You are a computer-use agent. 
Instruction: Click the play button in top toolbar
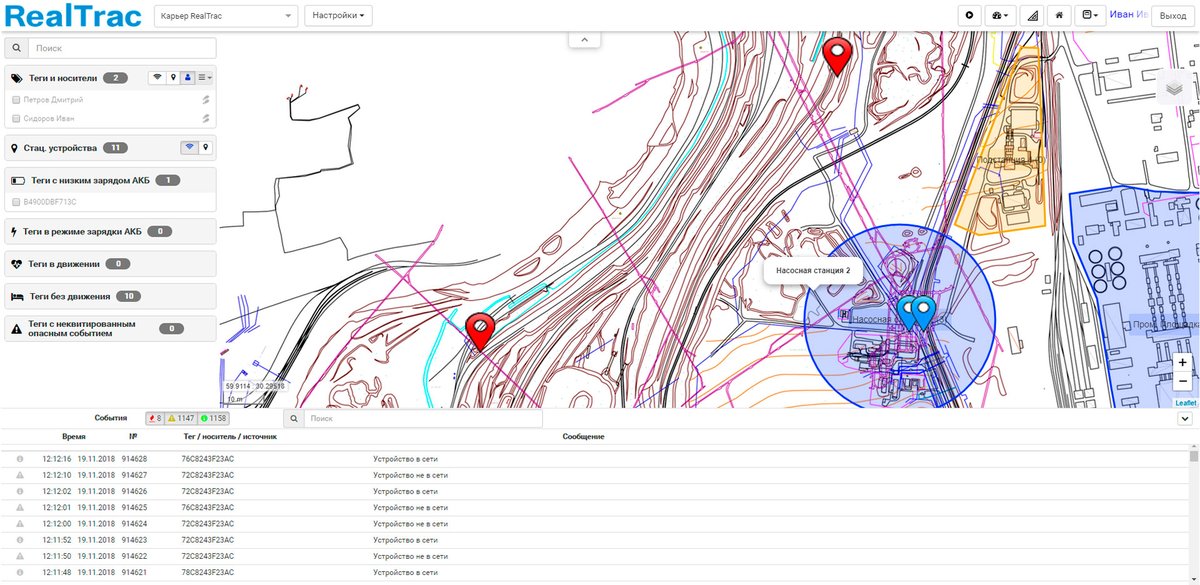[970, 15]
